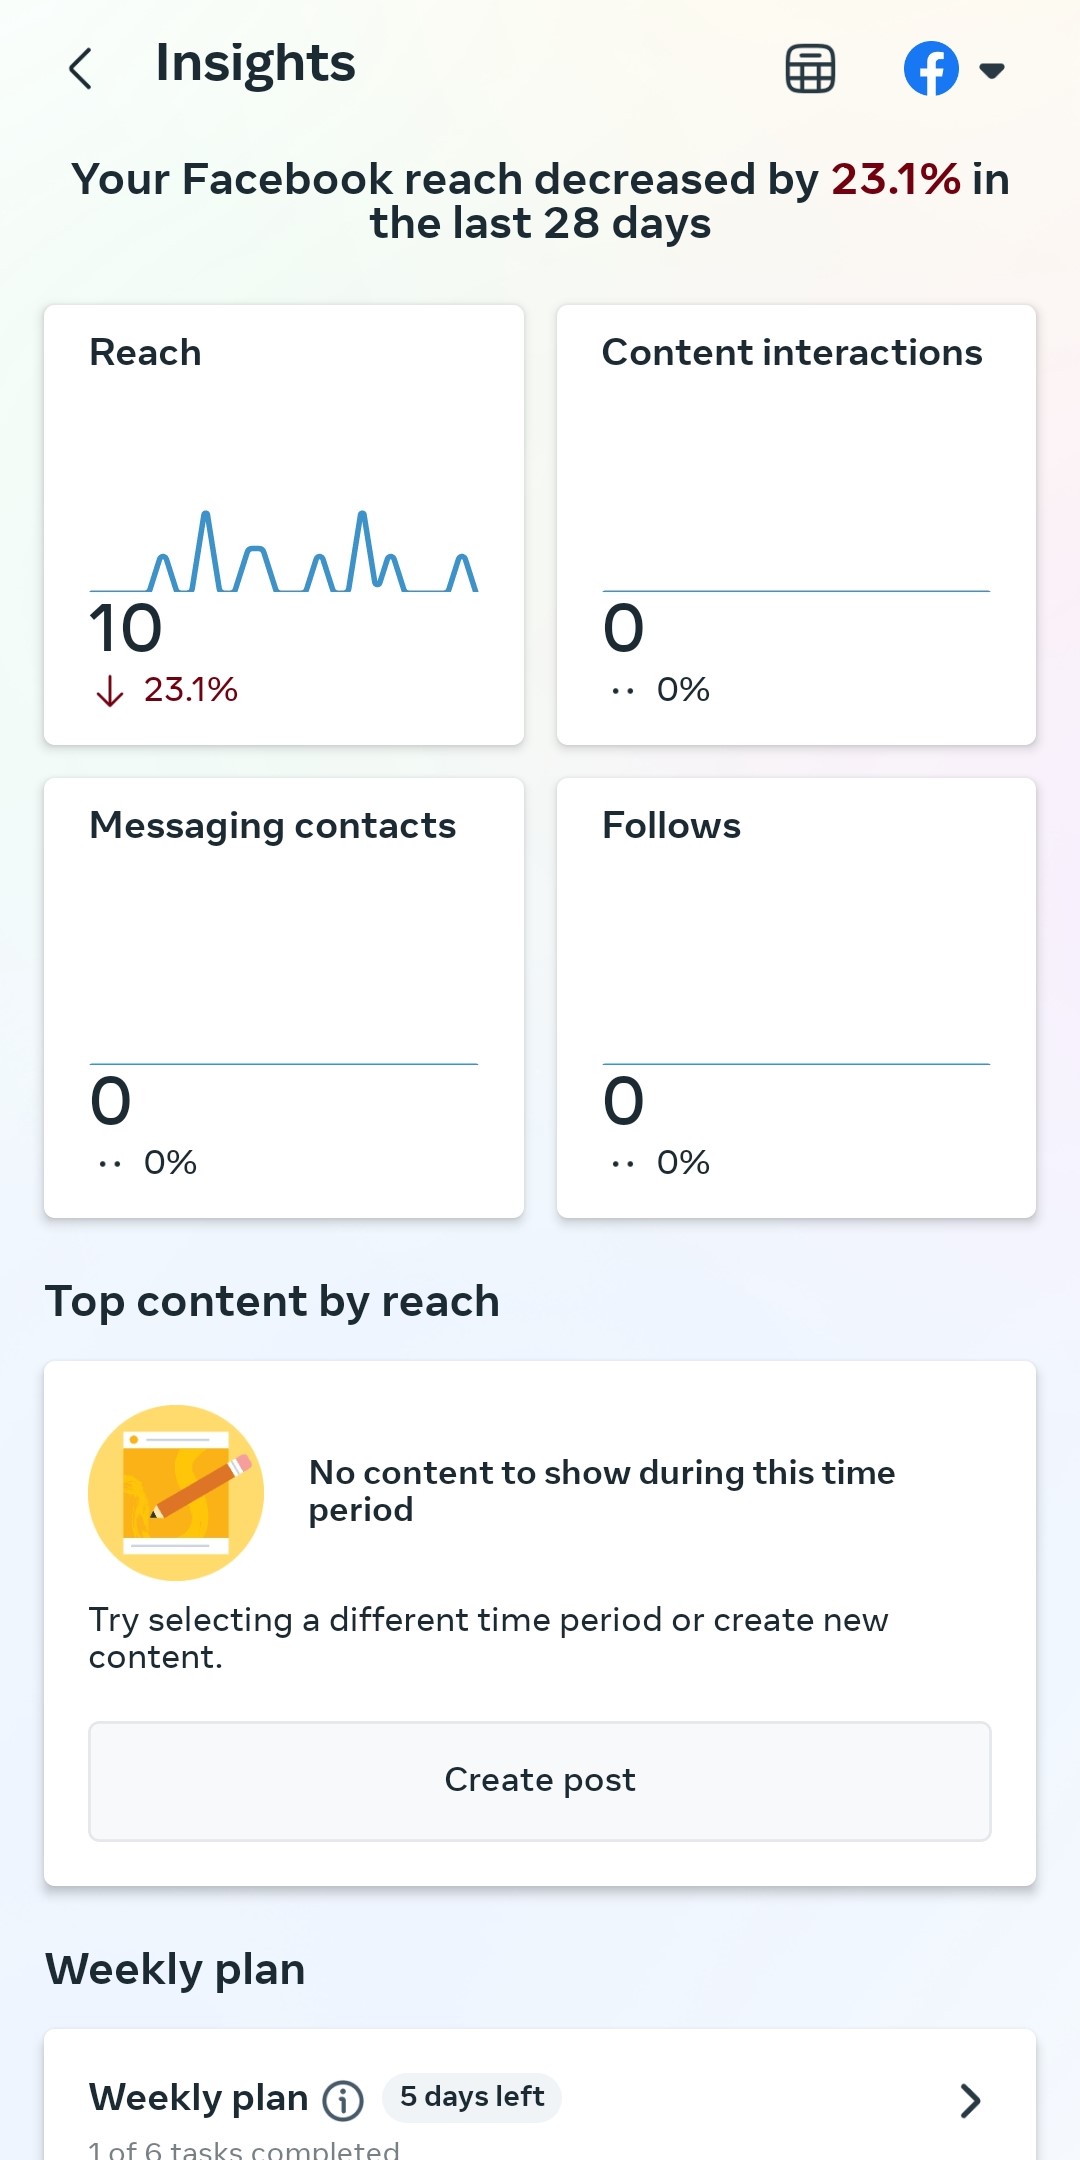Open the Messaging contacts card
This screenshot has height=2160, width=1080.
coord(284,998)
